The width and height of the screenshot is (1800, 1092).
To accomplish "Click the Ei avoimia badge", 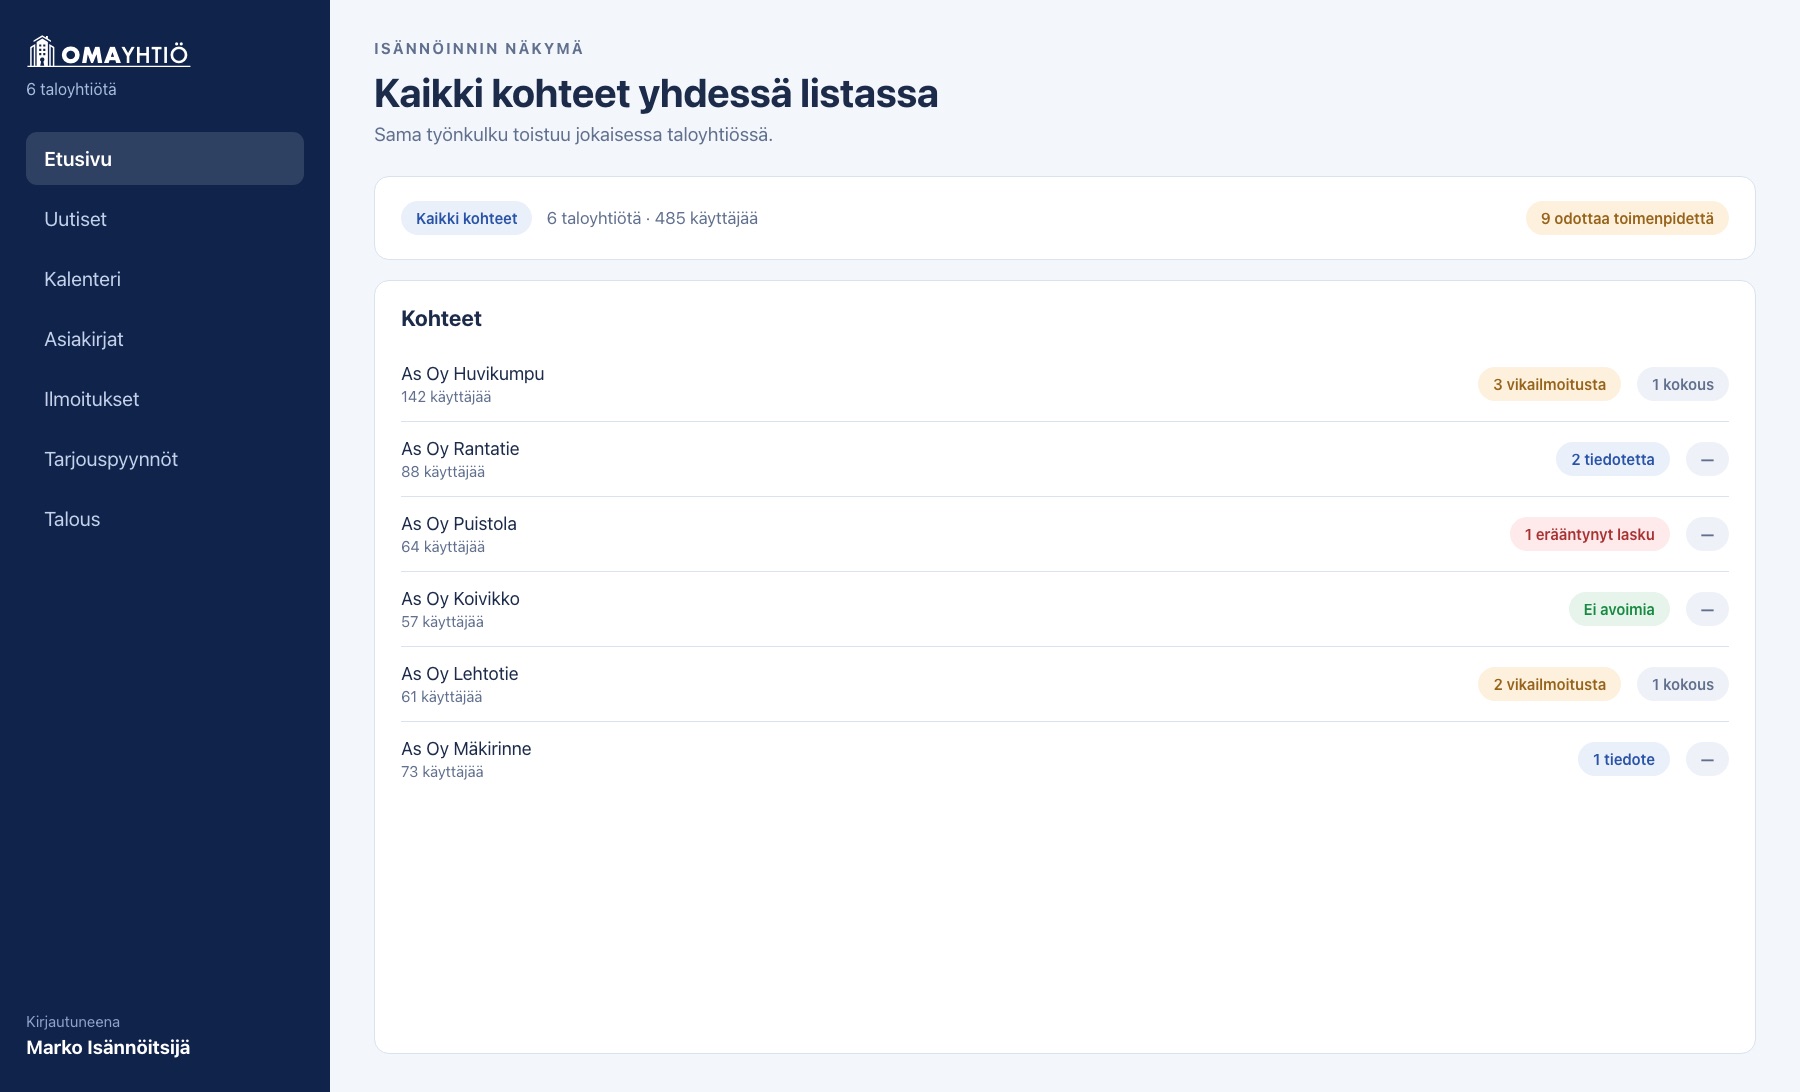I will pyautogui.click(x=1619, y=609).
